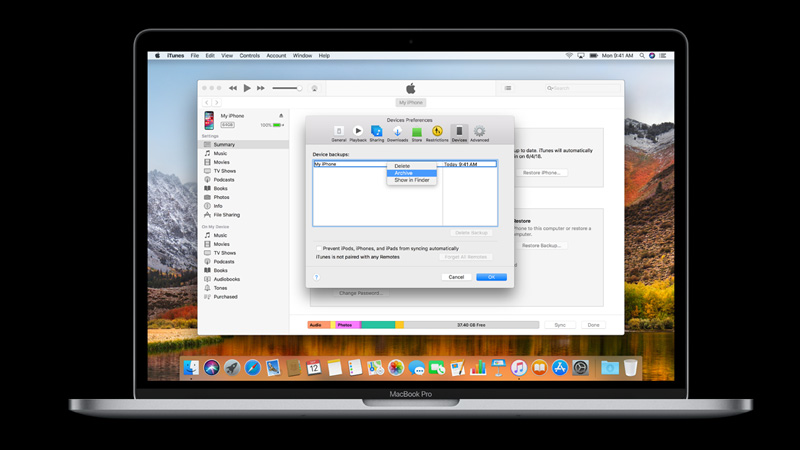800x450 pixels.
Task: Click the Change Password button
Action: tap(361, 293)
